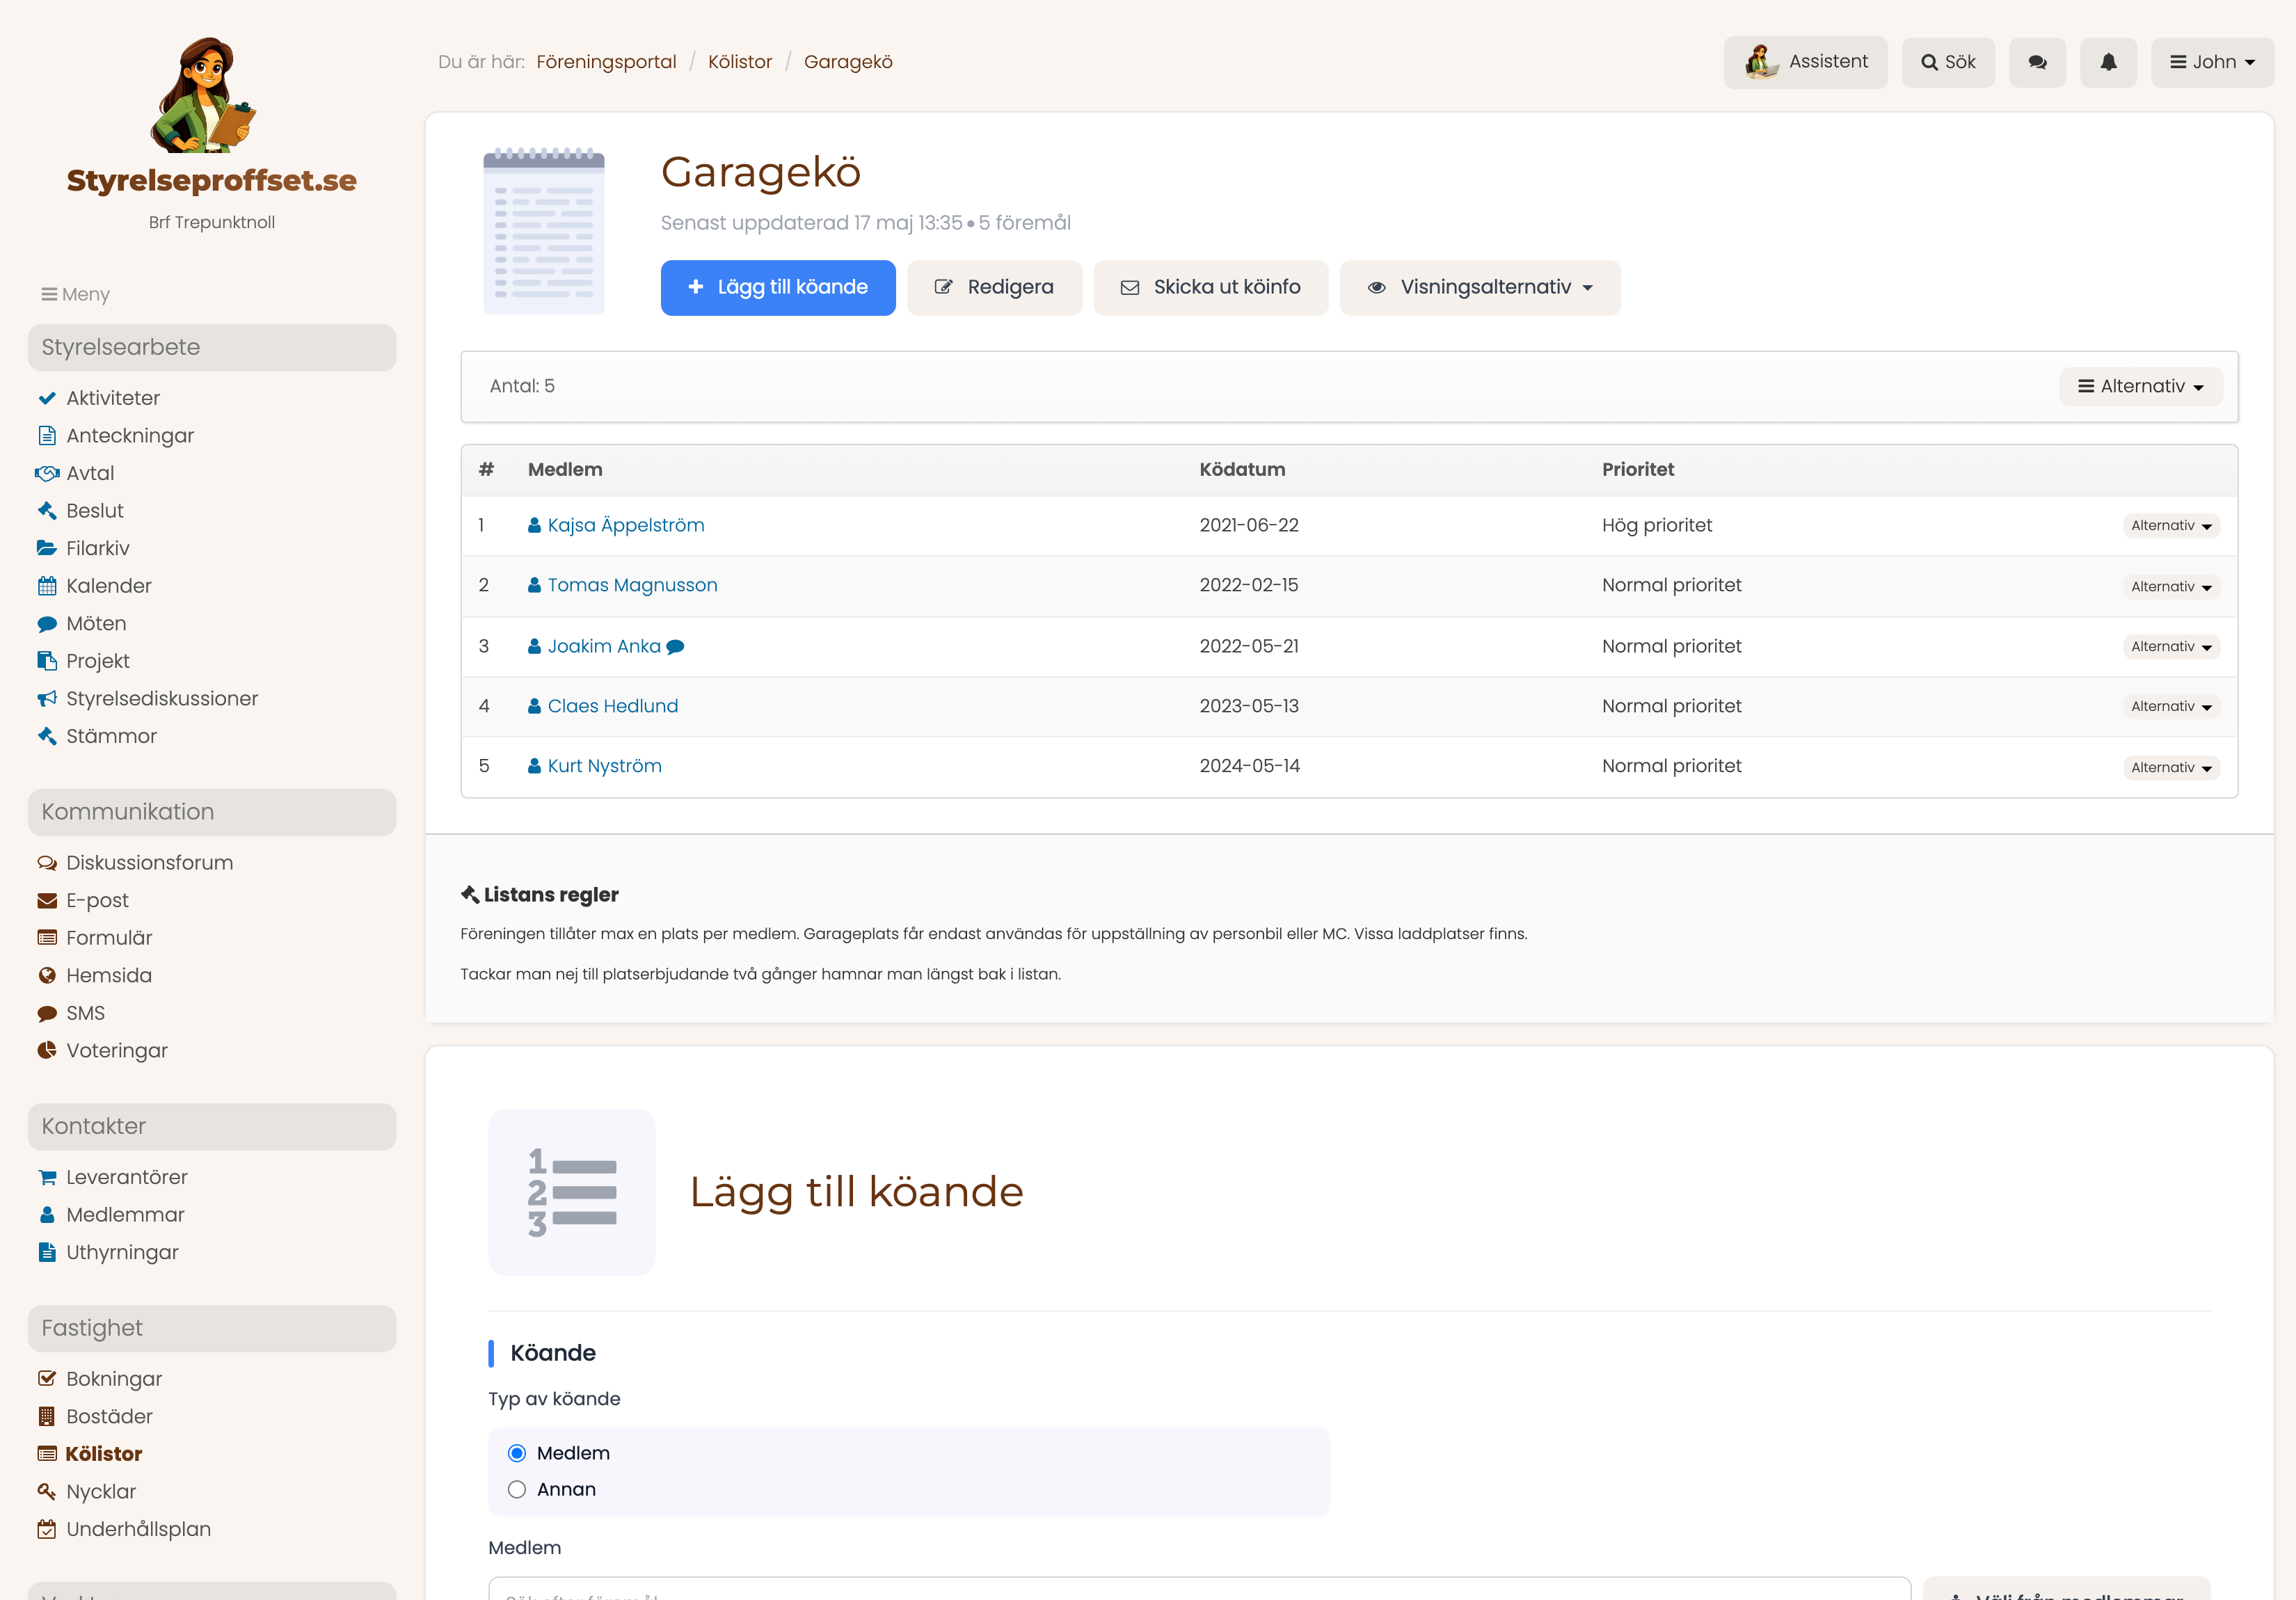This screenshot has width=2296, height=1600.
Task: Select the Kölistor menu item
Action: coord(103,1454)
